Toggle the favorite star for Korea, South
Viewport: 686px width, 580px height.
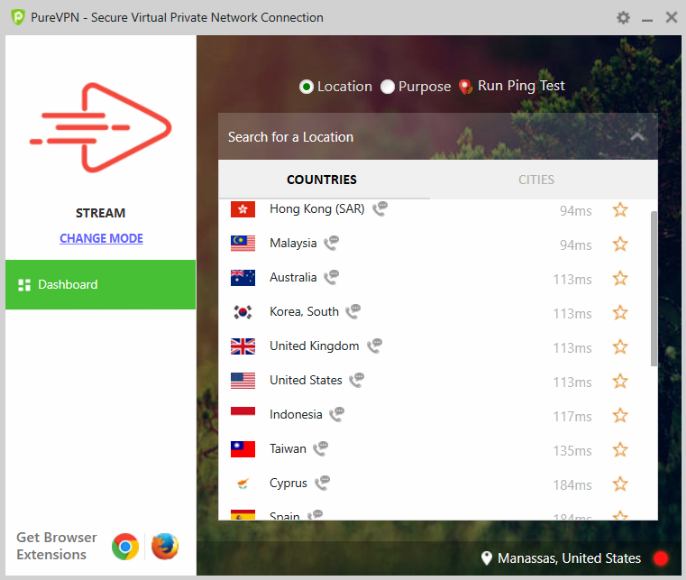point(620,313)
